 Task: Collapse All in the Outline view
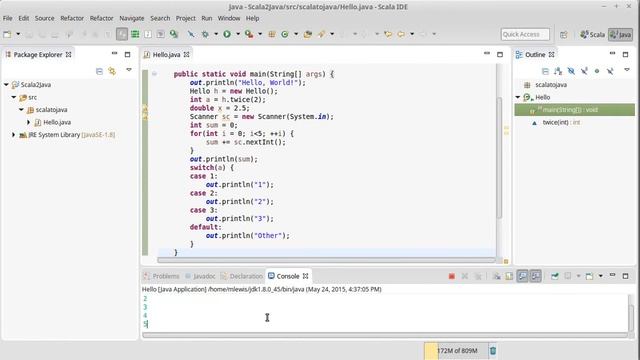(x=545, y=71)
